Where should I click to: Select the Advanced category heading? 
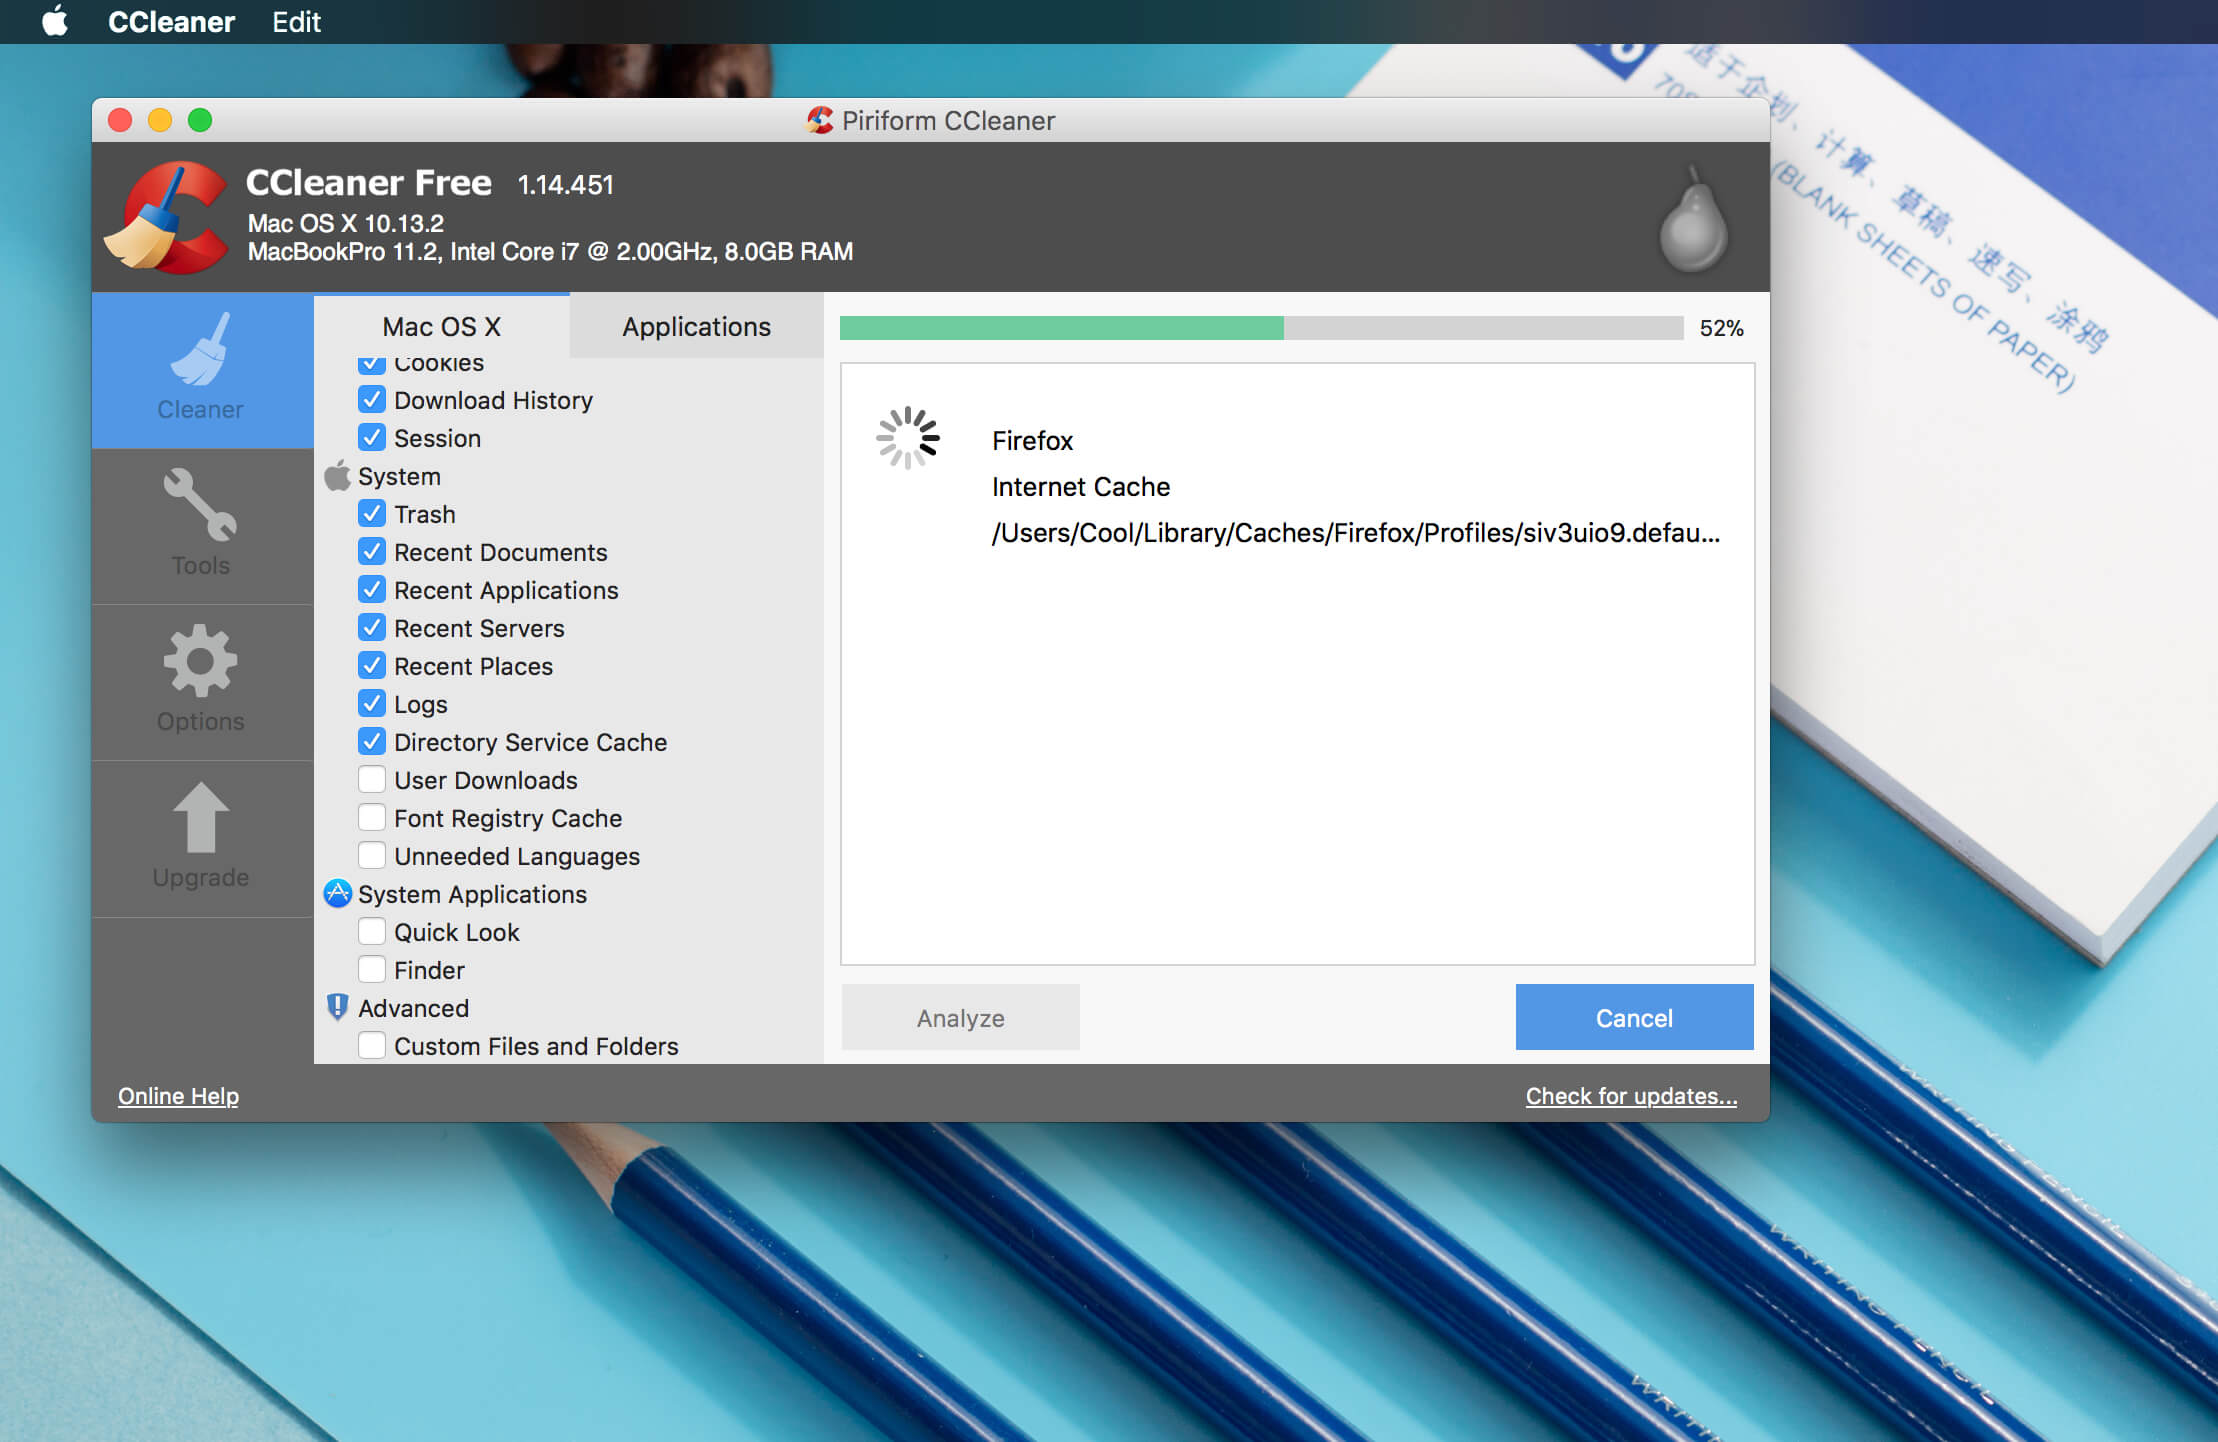coord(413,1008)
